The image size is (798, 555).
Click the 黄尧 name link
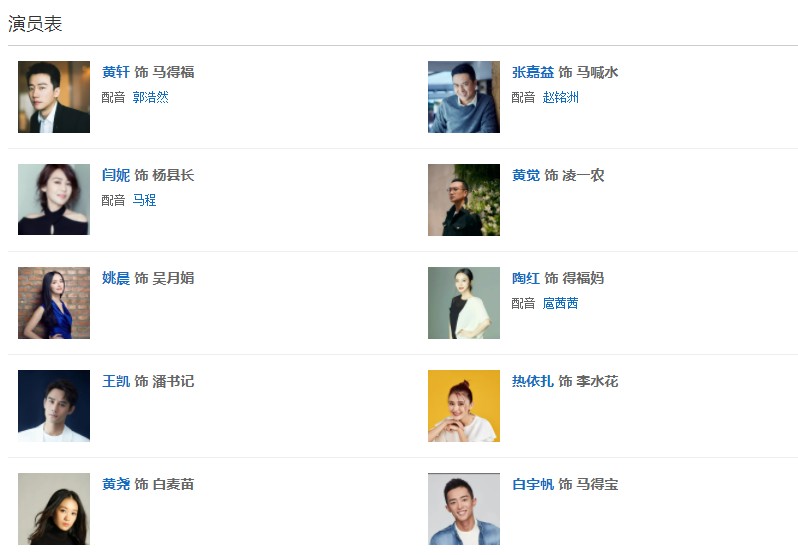click(x=116, y=484)
